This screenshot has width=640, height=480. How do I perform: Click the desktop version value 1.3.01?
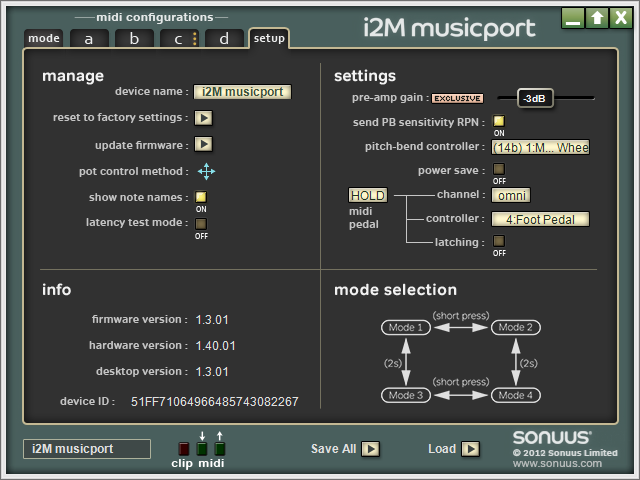(x=212, y=372)
